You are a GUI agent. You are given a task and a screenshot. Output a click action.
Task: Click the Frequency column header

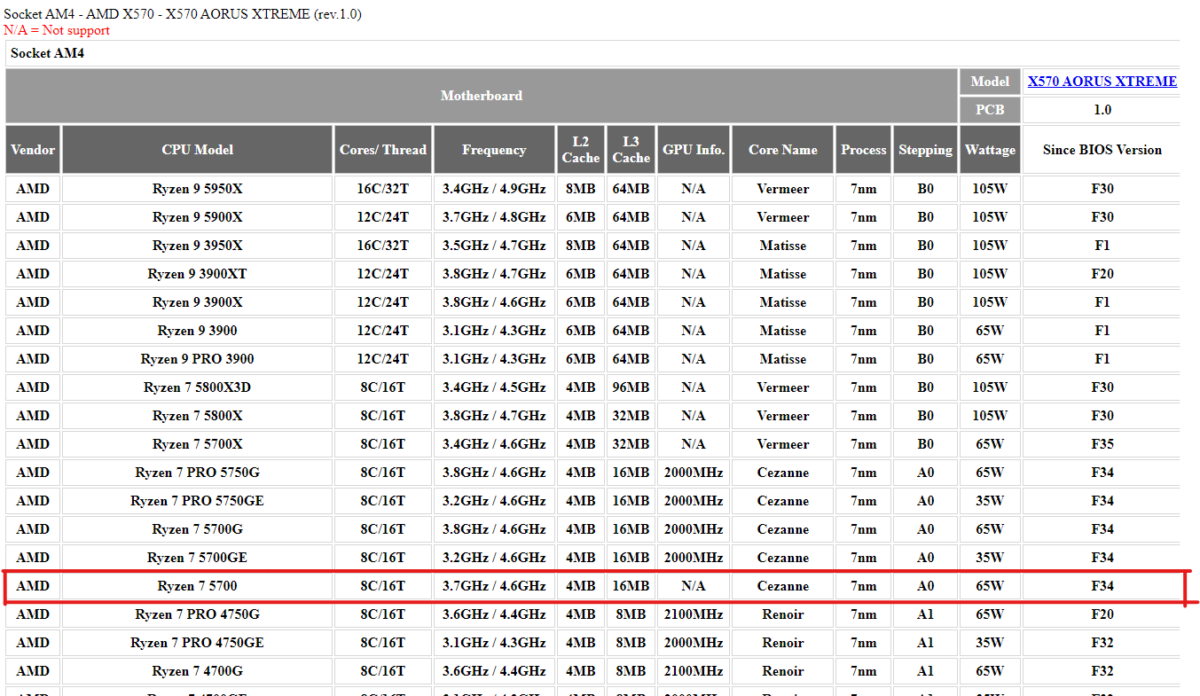pos(494,150)
